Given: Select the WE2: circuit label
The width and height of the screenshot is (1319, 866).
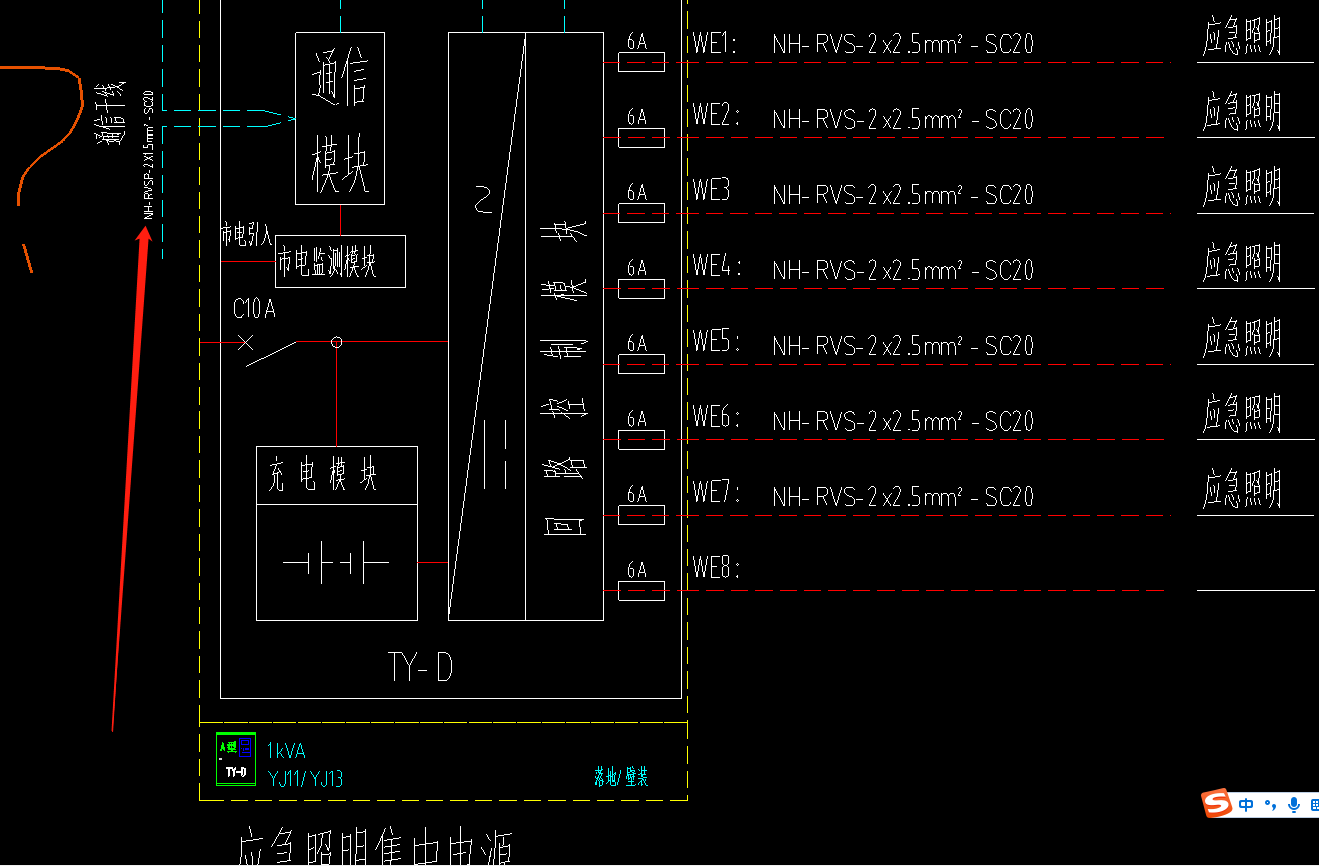Looking at the screenshot, I should [x=715, y=115].
